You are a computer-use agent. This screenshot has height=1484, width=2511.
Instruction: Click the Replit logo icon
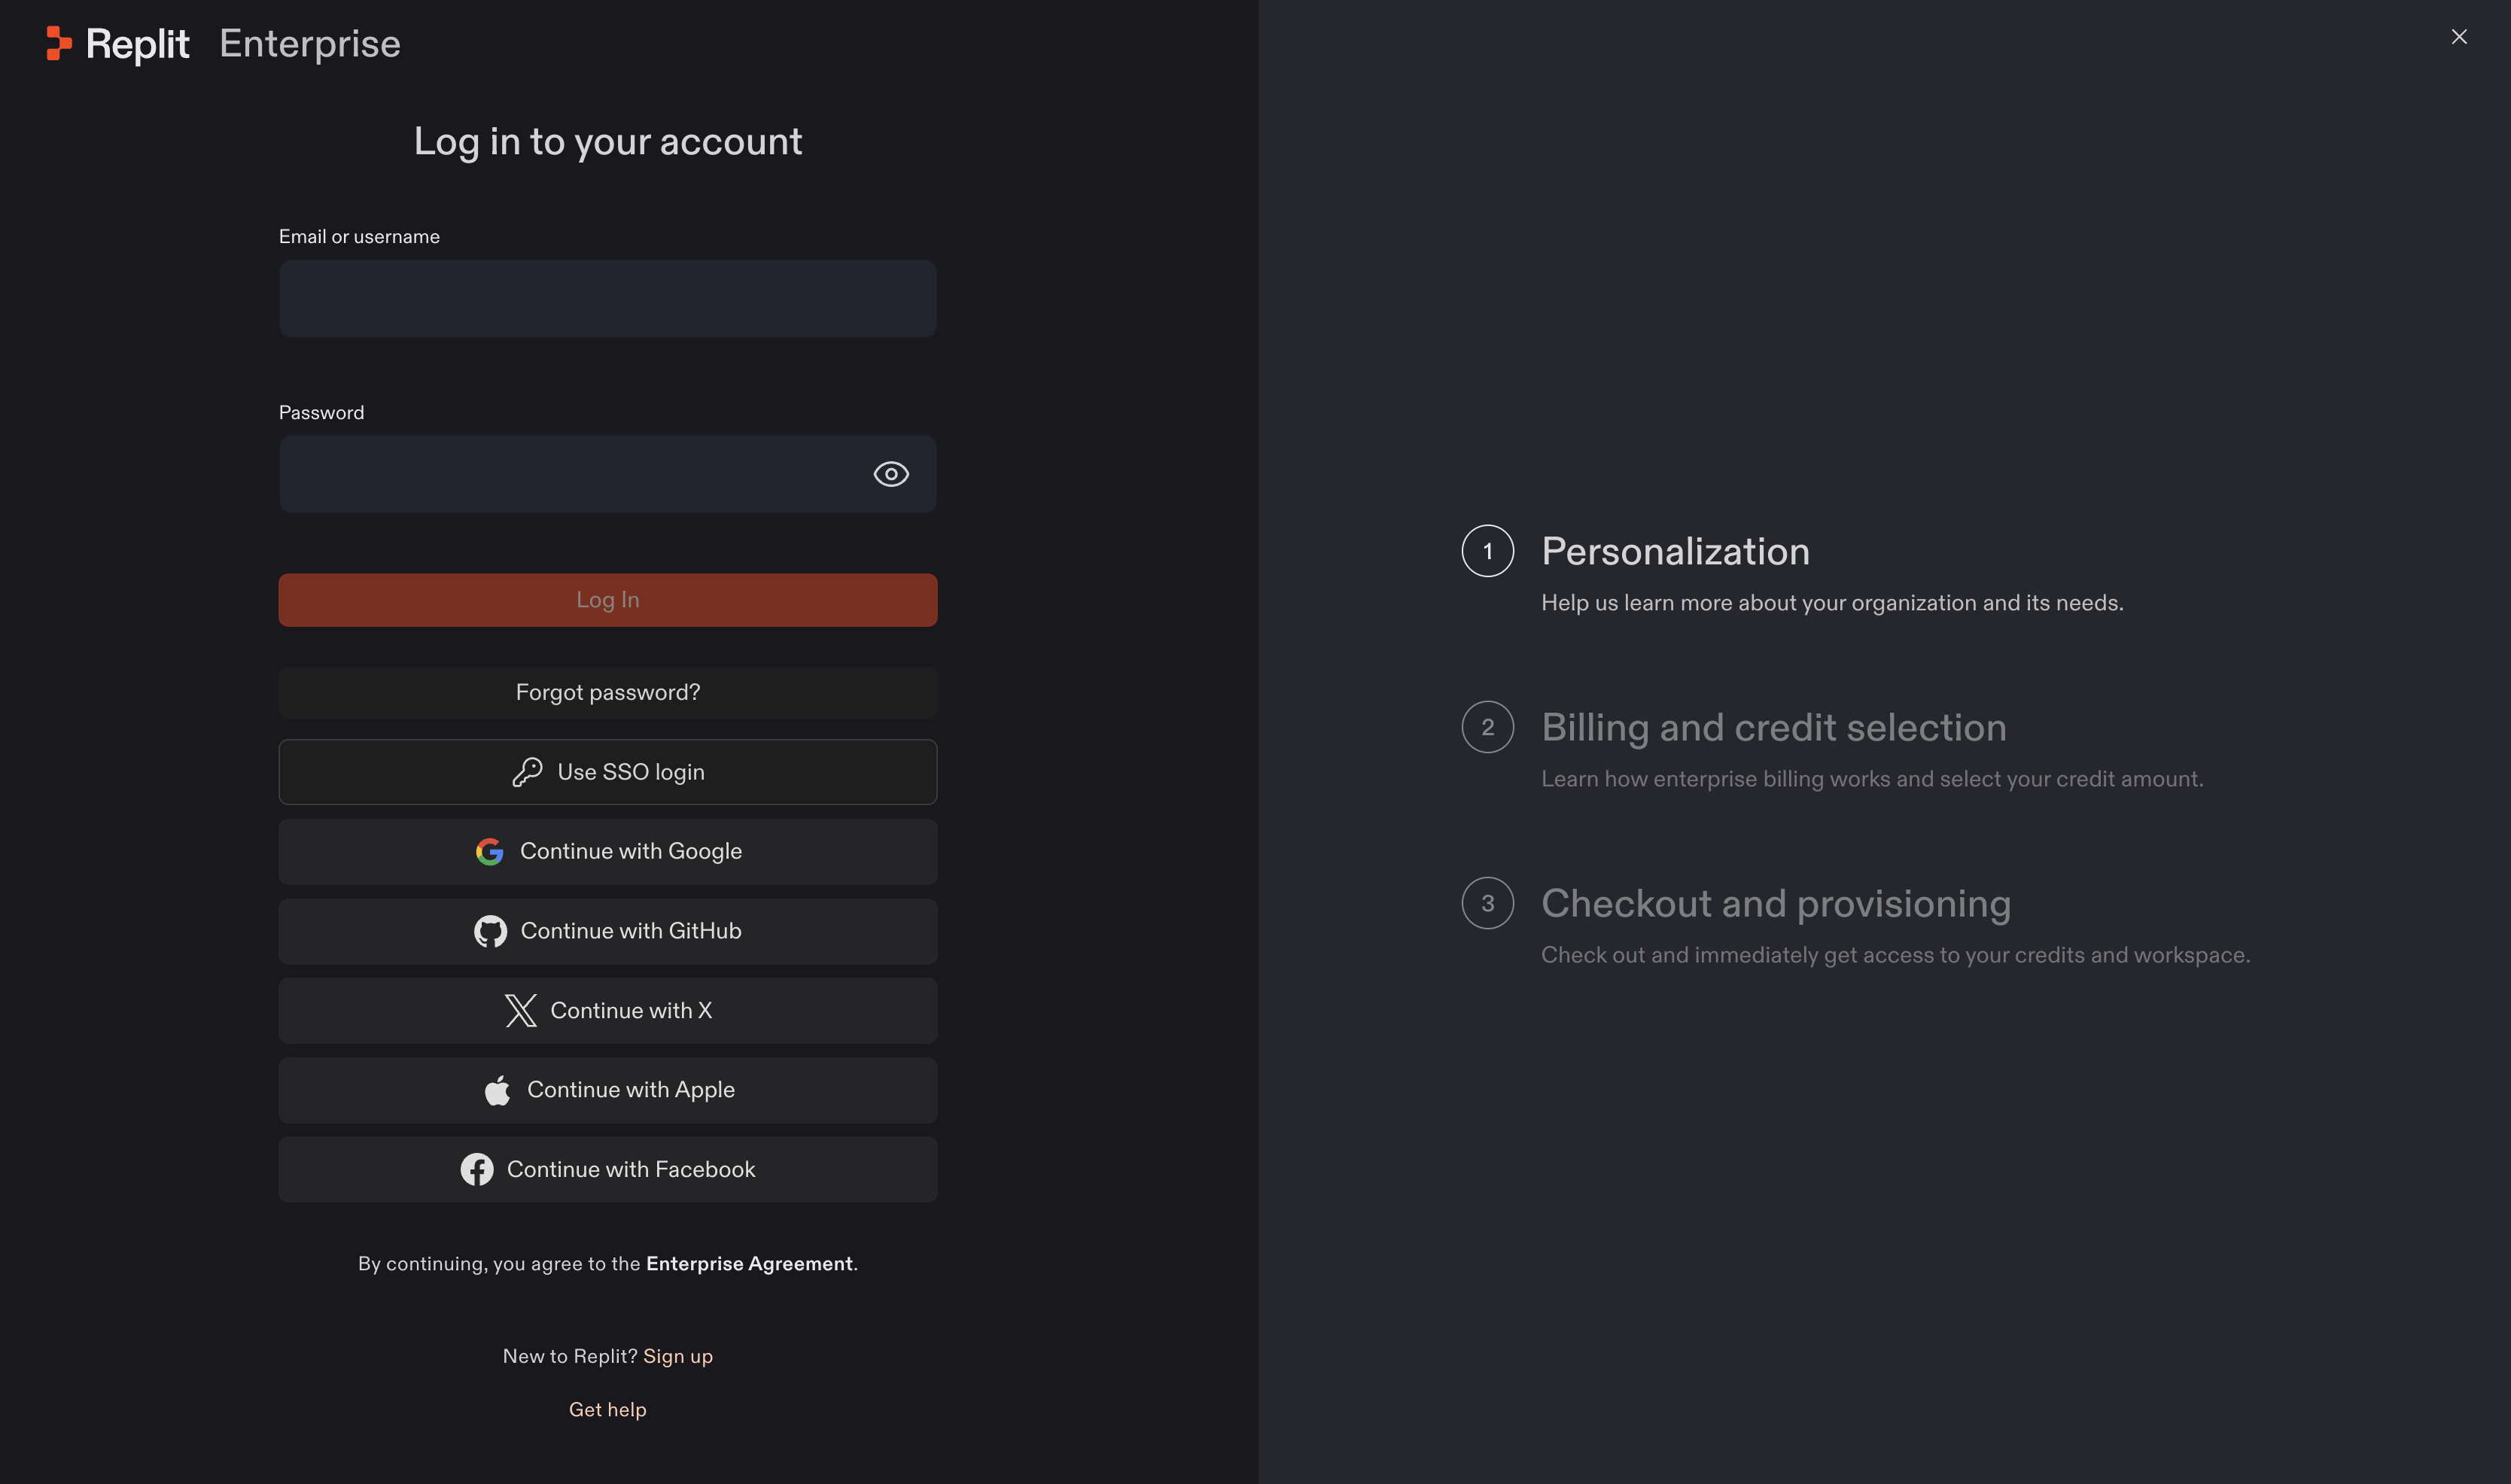point(59,43)
